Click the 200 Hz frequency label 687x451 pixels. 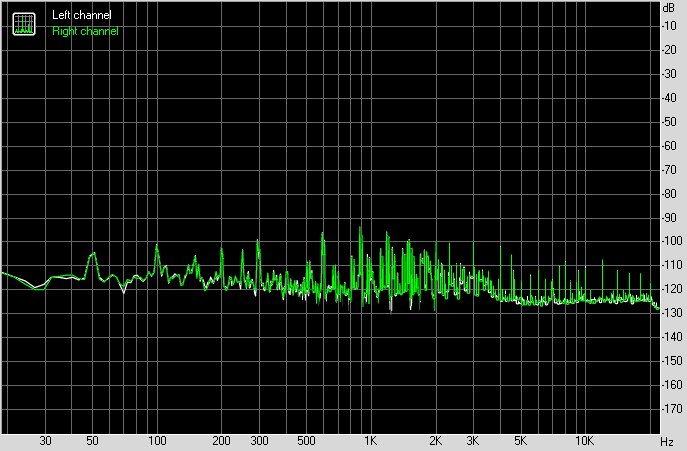pos(221,441)
